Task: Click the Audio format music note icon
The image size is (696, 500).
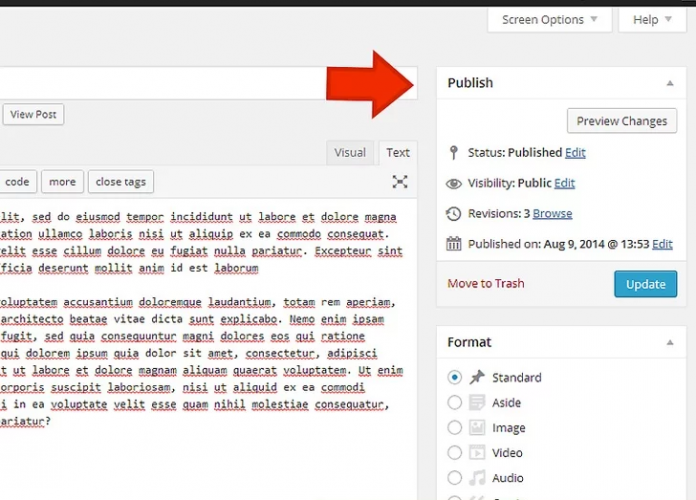Action: [477, 478]
